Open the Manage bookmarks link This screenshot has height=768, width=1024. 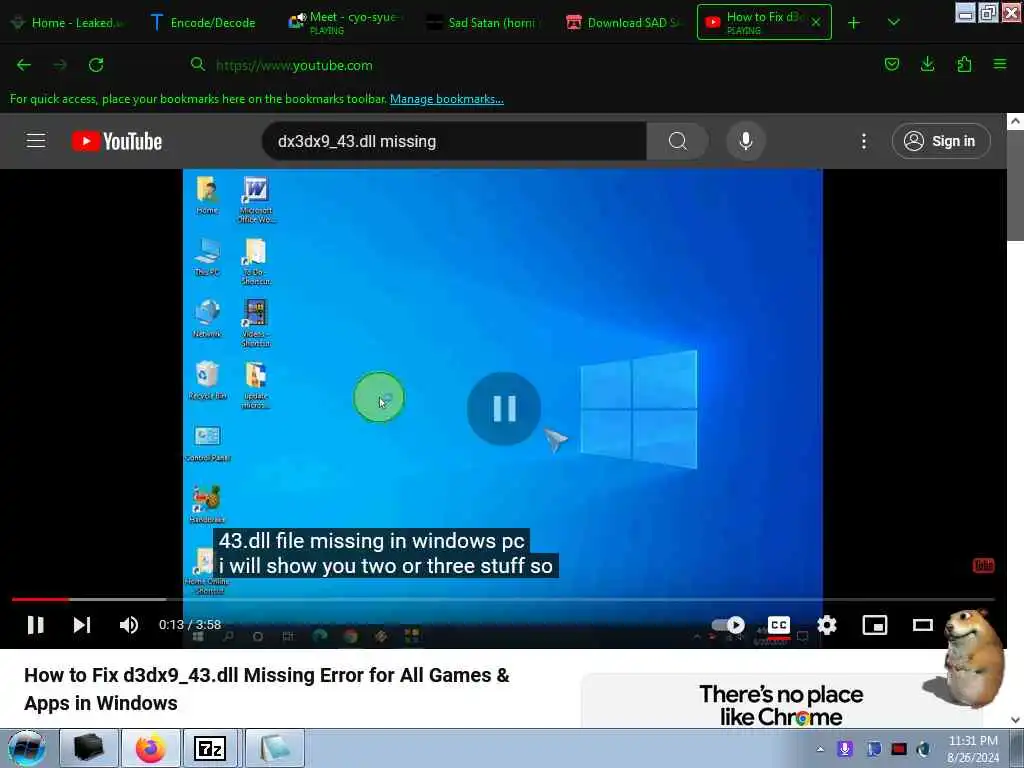[447, 99]
